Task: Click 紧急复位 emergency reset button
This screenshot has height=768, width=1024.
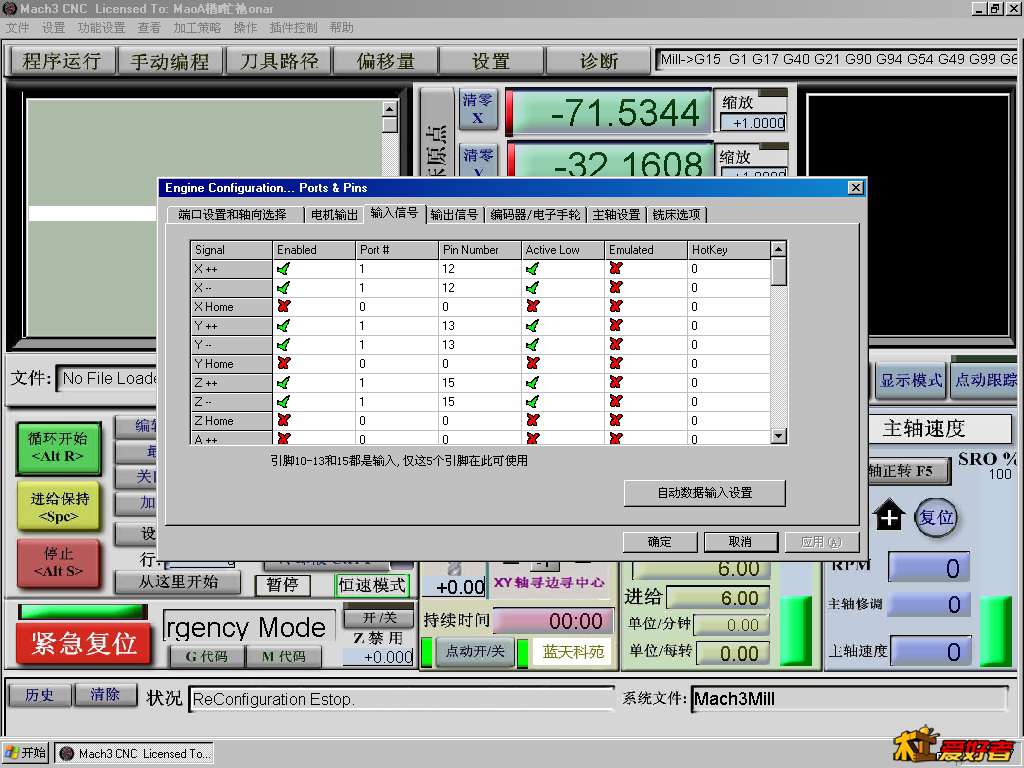Action: [x=84, y=643]
